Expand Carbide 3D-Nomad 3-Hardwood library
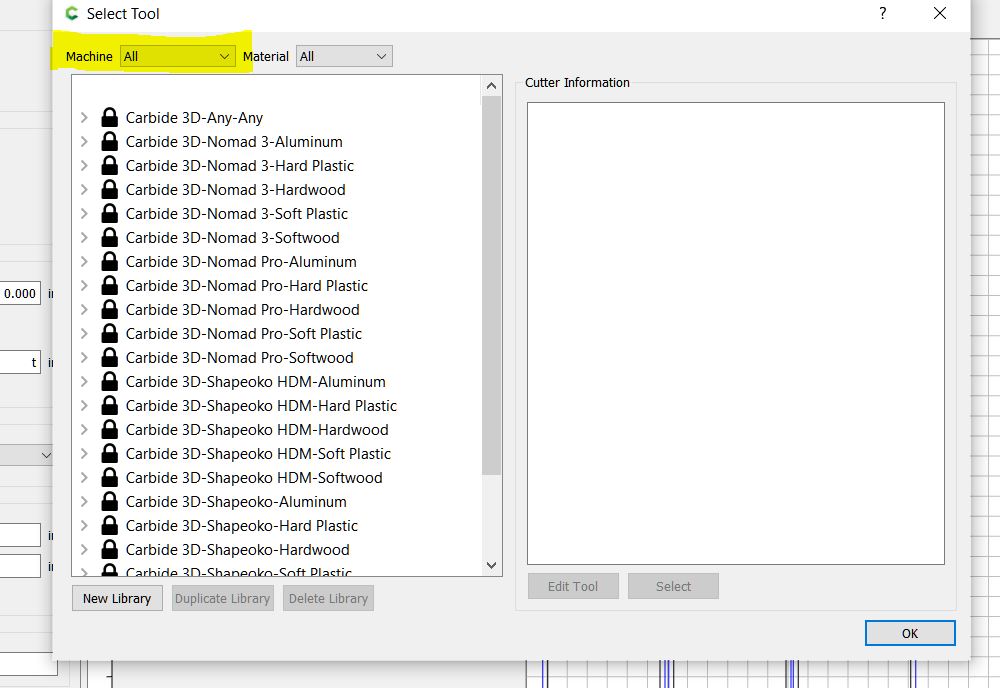1000x688 pixels. 84,189
